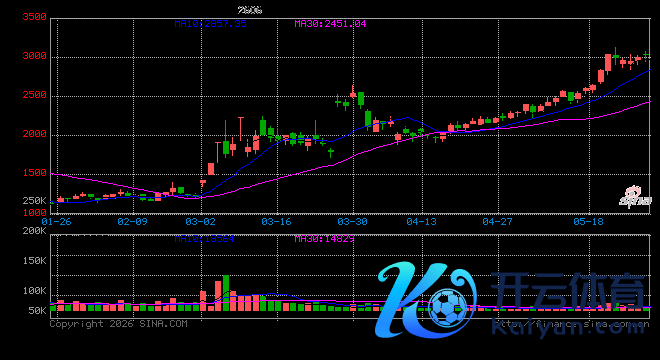Select the 05-18 date label
Screen dimensions: 660x360
coord(588,222)
